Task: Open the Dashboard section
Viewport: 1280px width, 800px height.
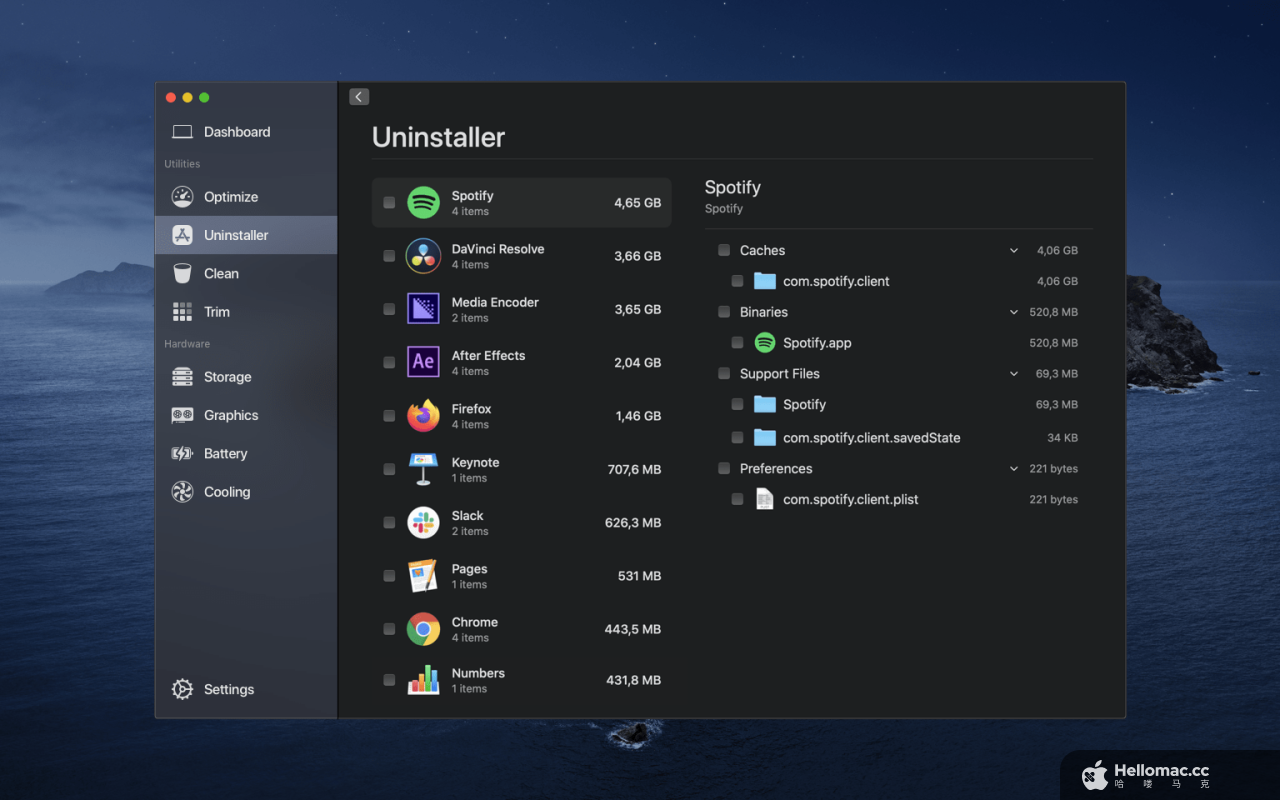Action: (x=246, y=132)
